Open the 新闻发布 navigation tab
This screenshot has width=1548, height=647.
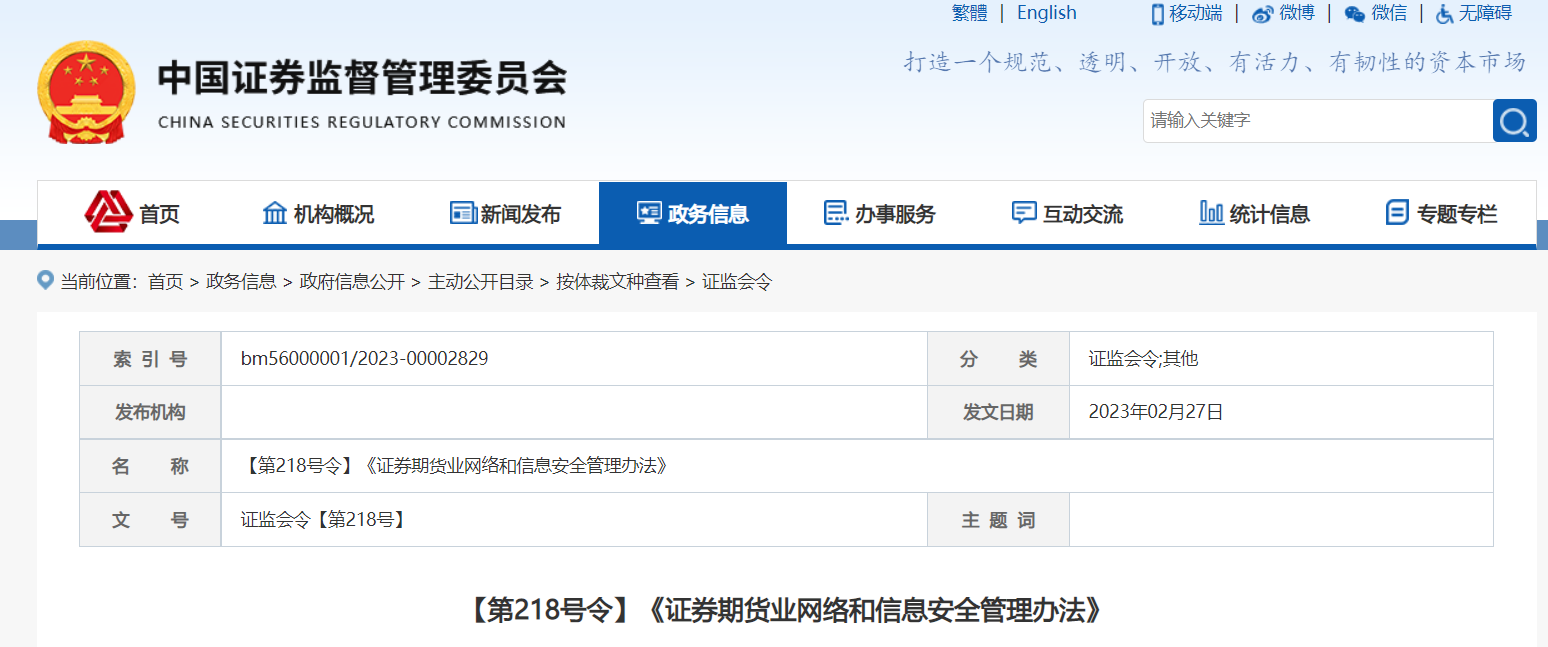505,213
